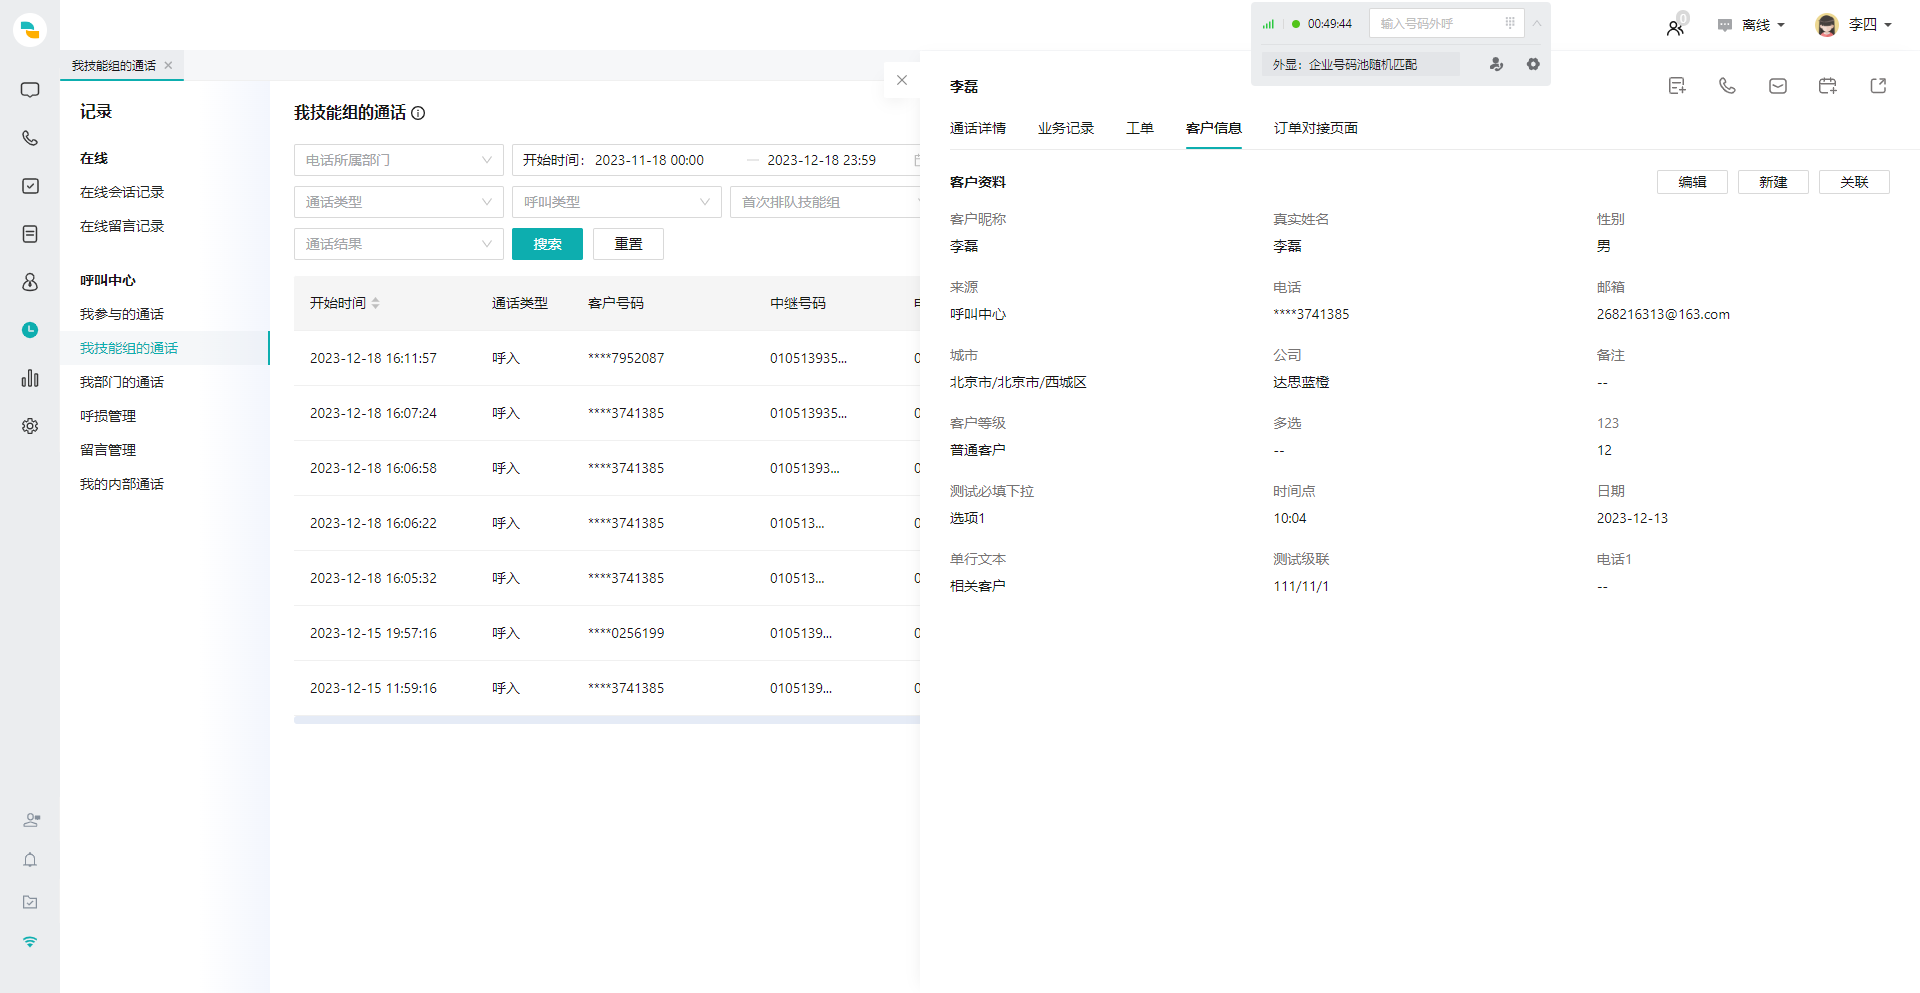Open the task checkbox sidebar icon
Viewport: 1920px width, 993px height.
(30, 186)
